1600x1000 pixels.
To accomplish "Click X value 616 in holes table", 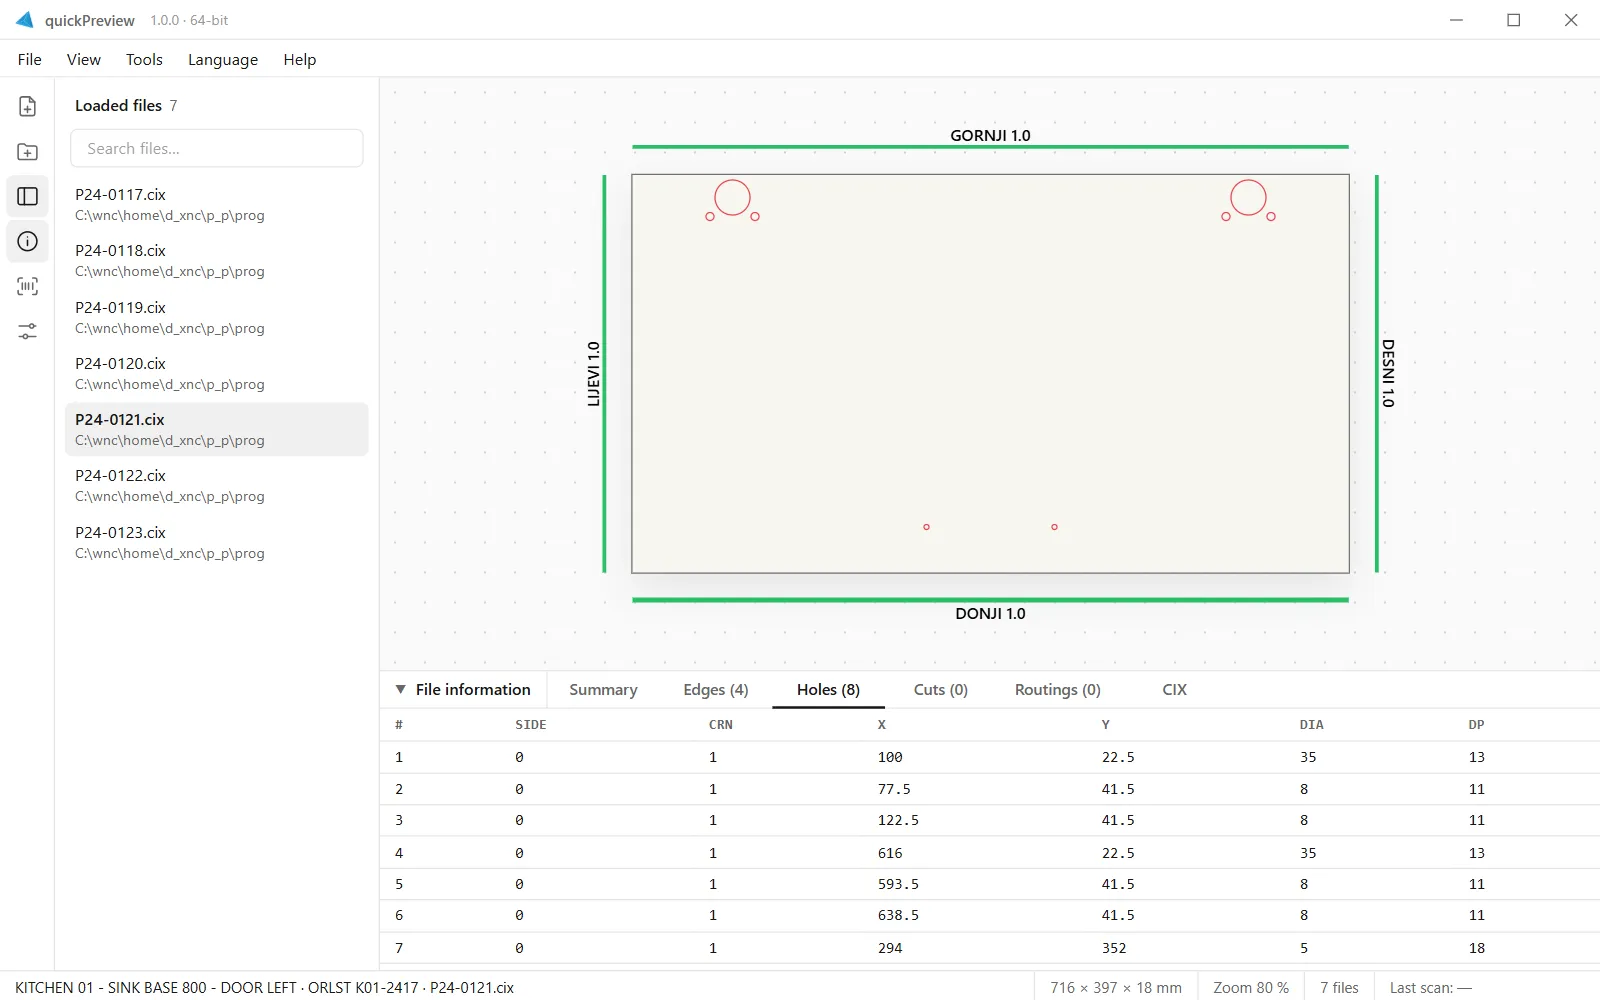I will (890, 853).
